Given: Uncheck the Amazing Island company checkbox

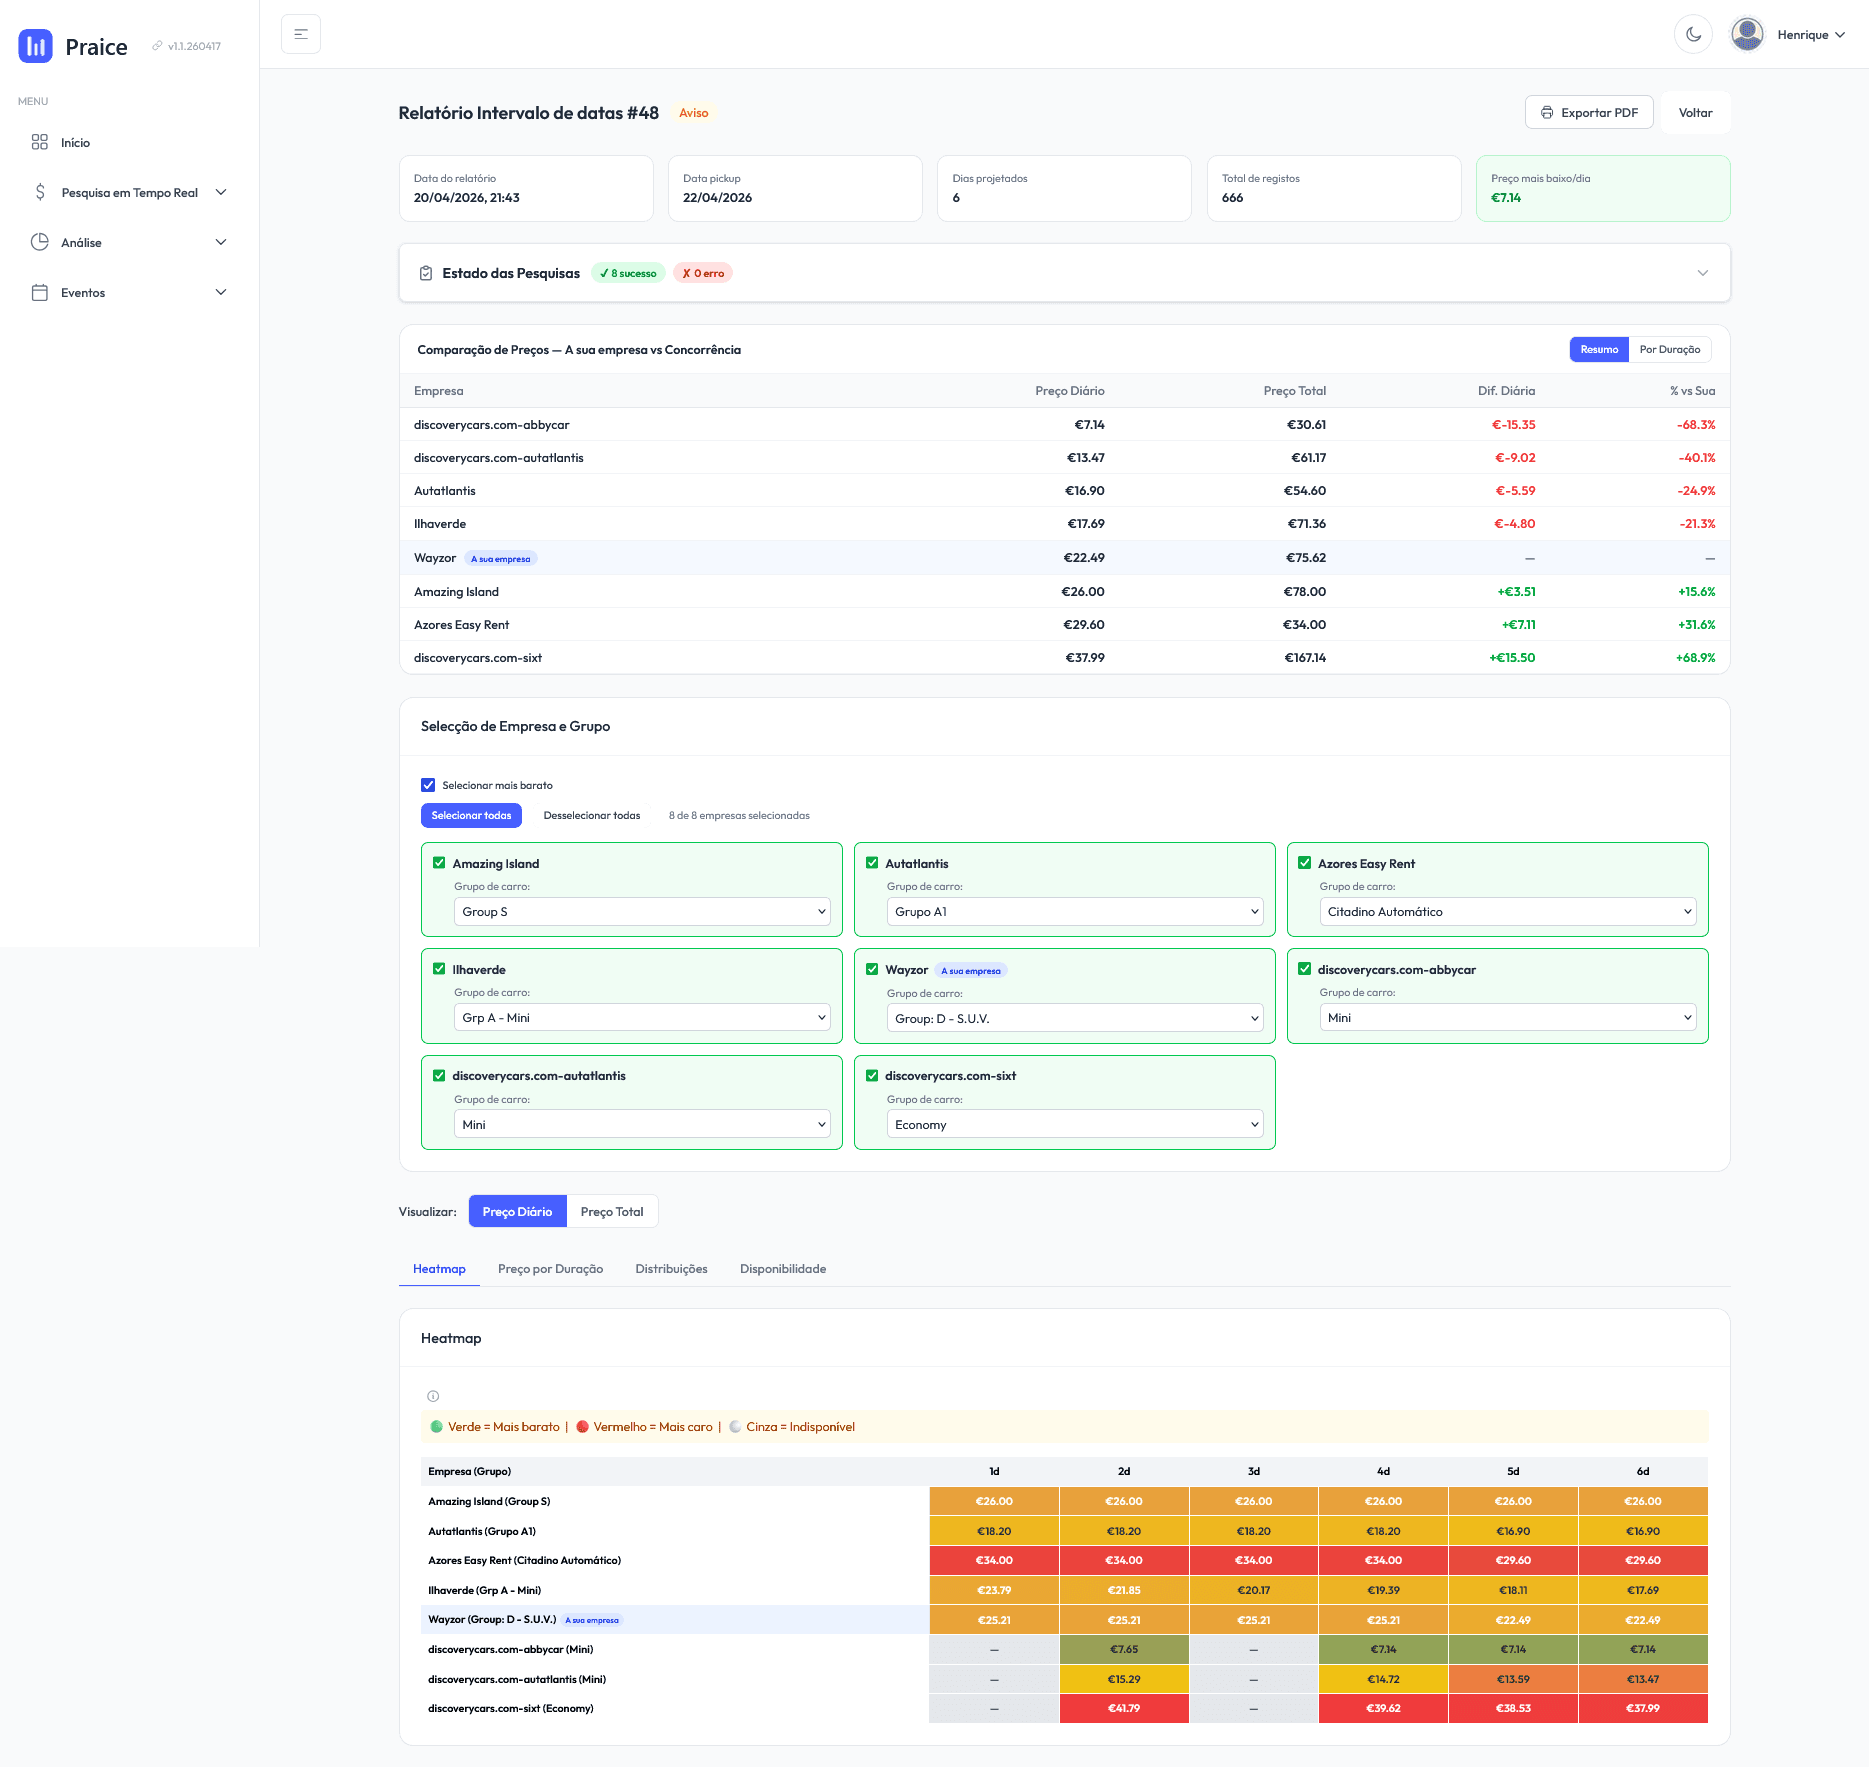Looking at the screenshot, I should pos(439,863).
